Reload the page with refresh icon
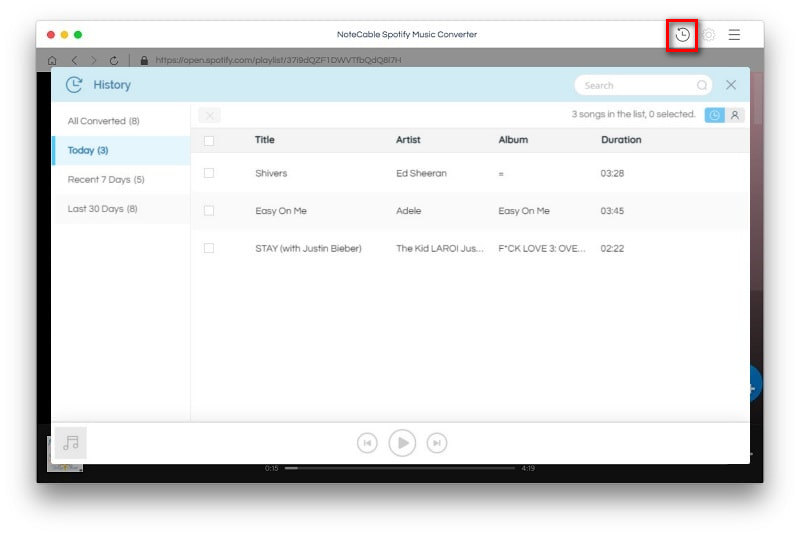The image size is (800, 535). (114, 60)
